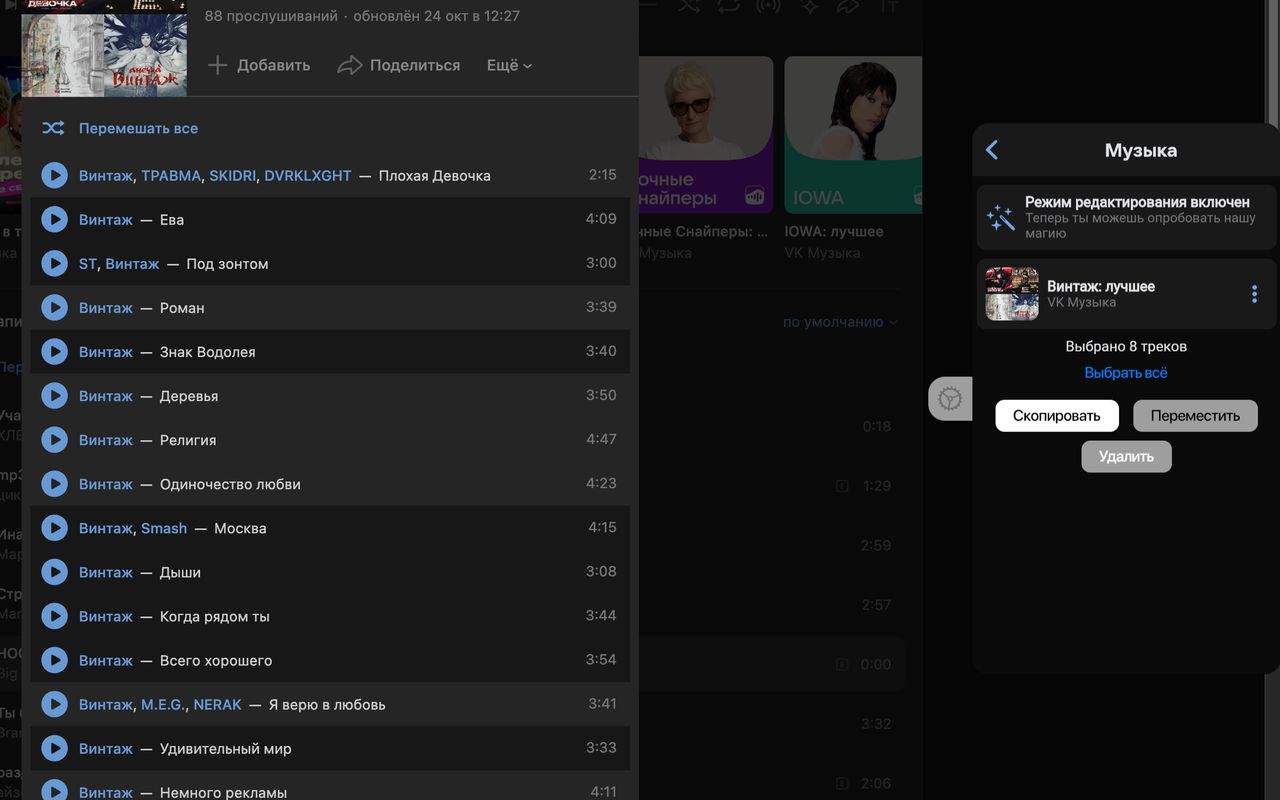Play the track Деревья

pyautogui.click(x=54, y=396)
